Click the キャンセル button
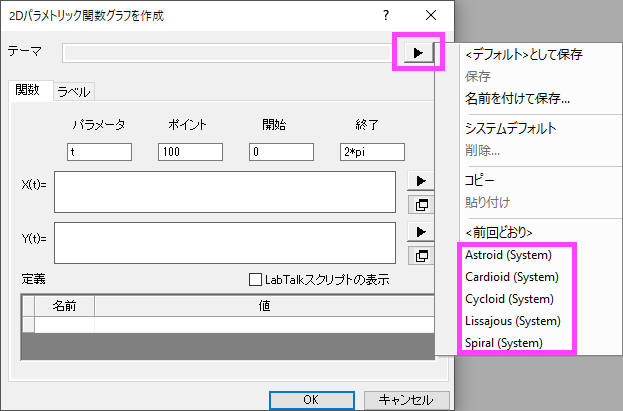Image resolution: width=623 pixels, height=411 pixels. coord(406,399)
